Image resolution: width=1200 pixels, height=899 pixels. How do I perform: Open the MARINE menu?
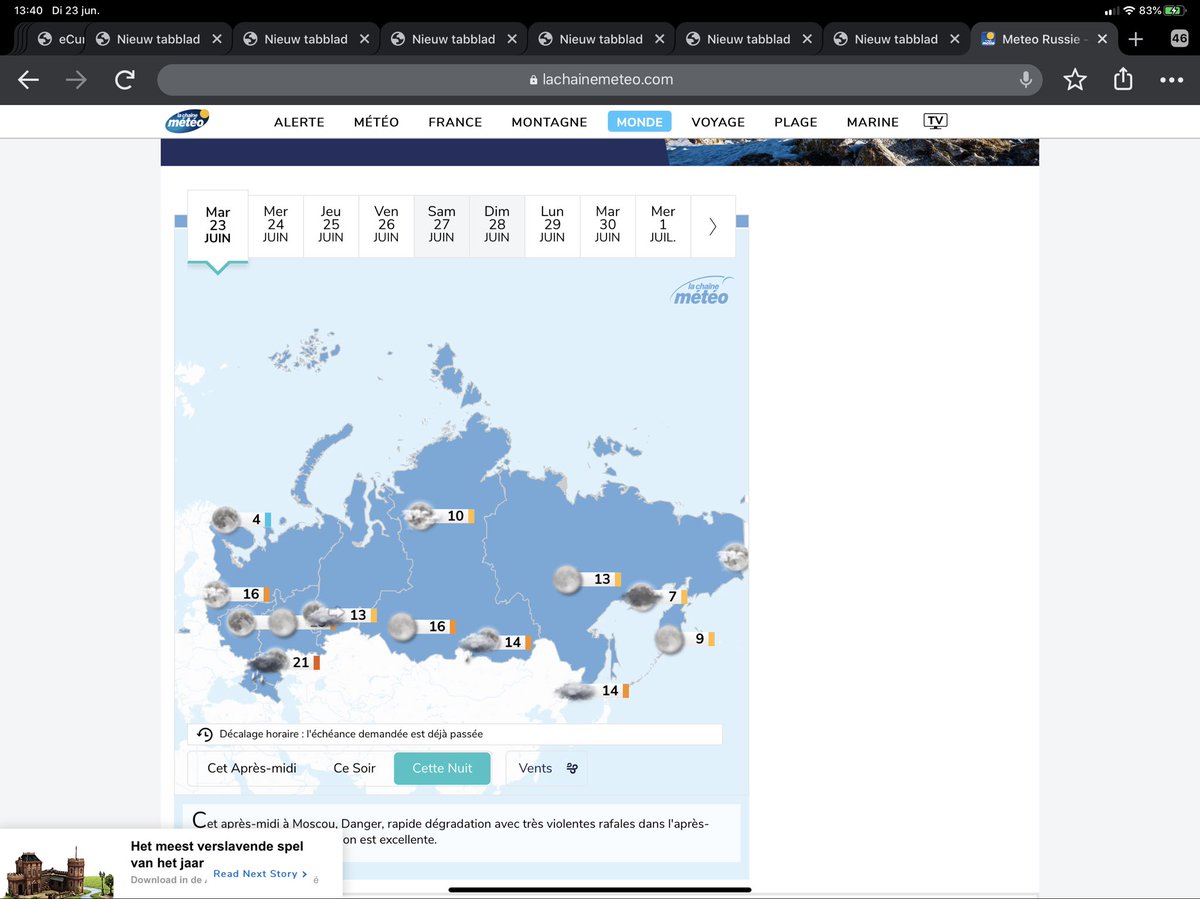pyautogui.click(x=873, y=122)
